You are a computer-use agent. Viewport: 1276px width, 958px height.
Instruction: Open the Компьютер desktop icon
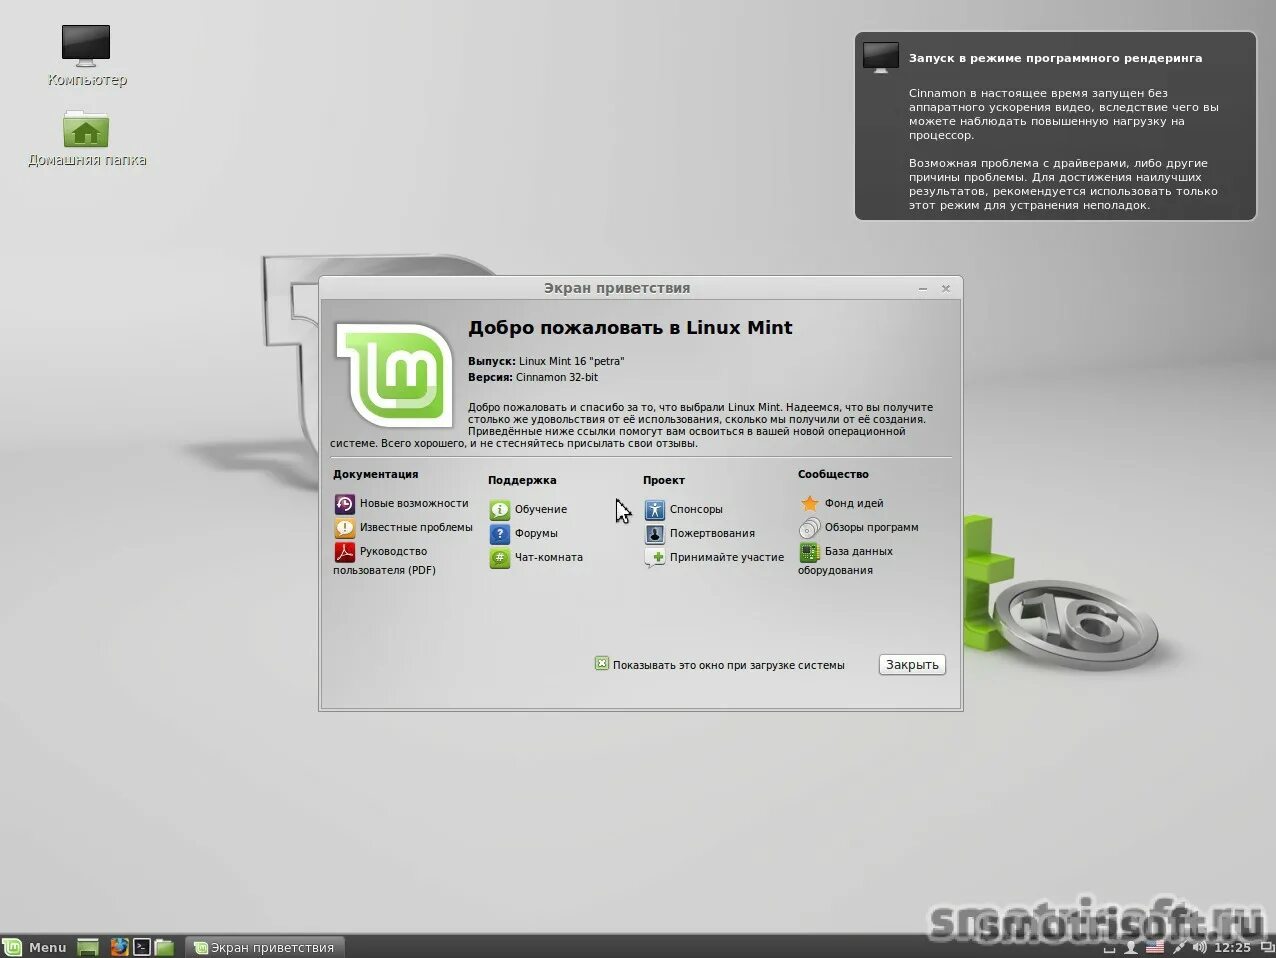[x=86, y=55]
